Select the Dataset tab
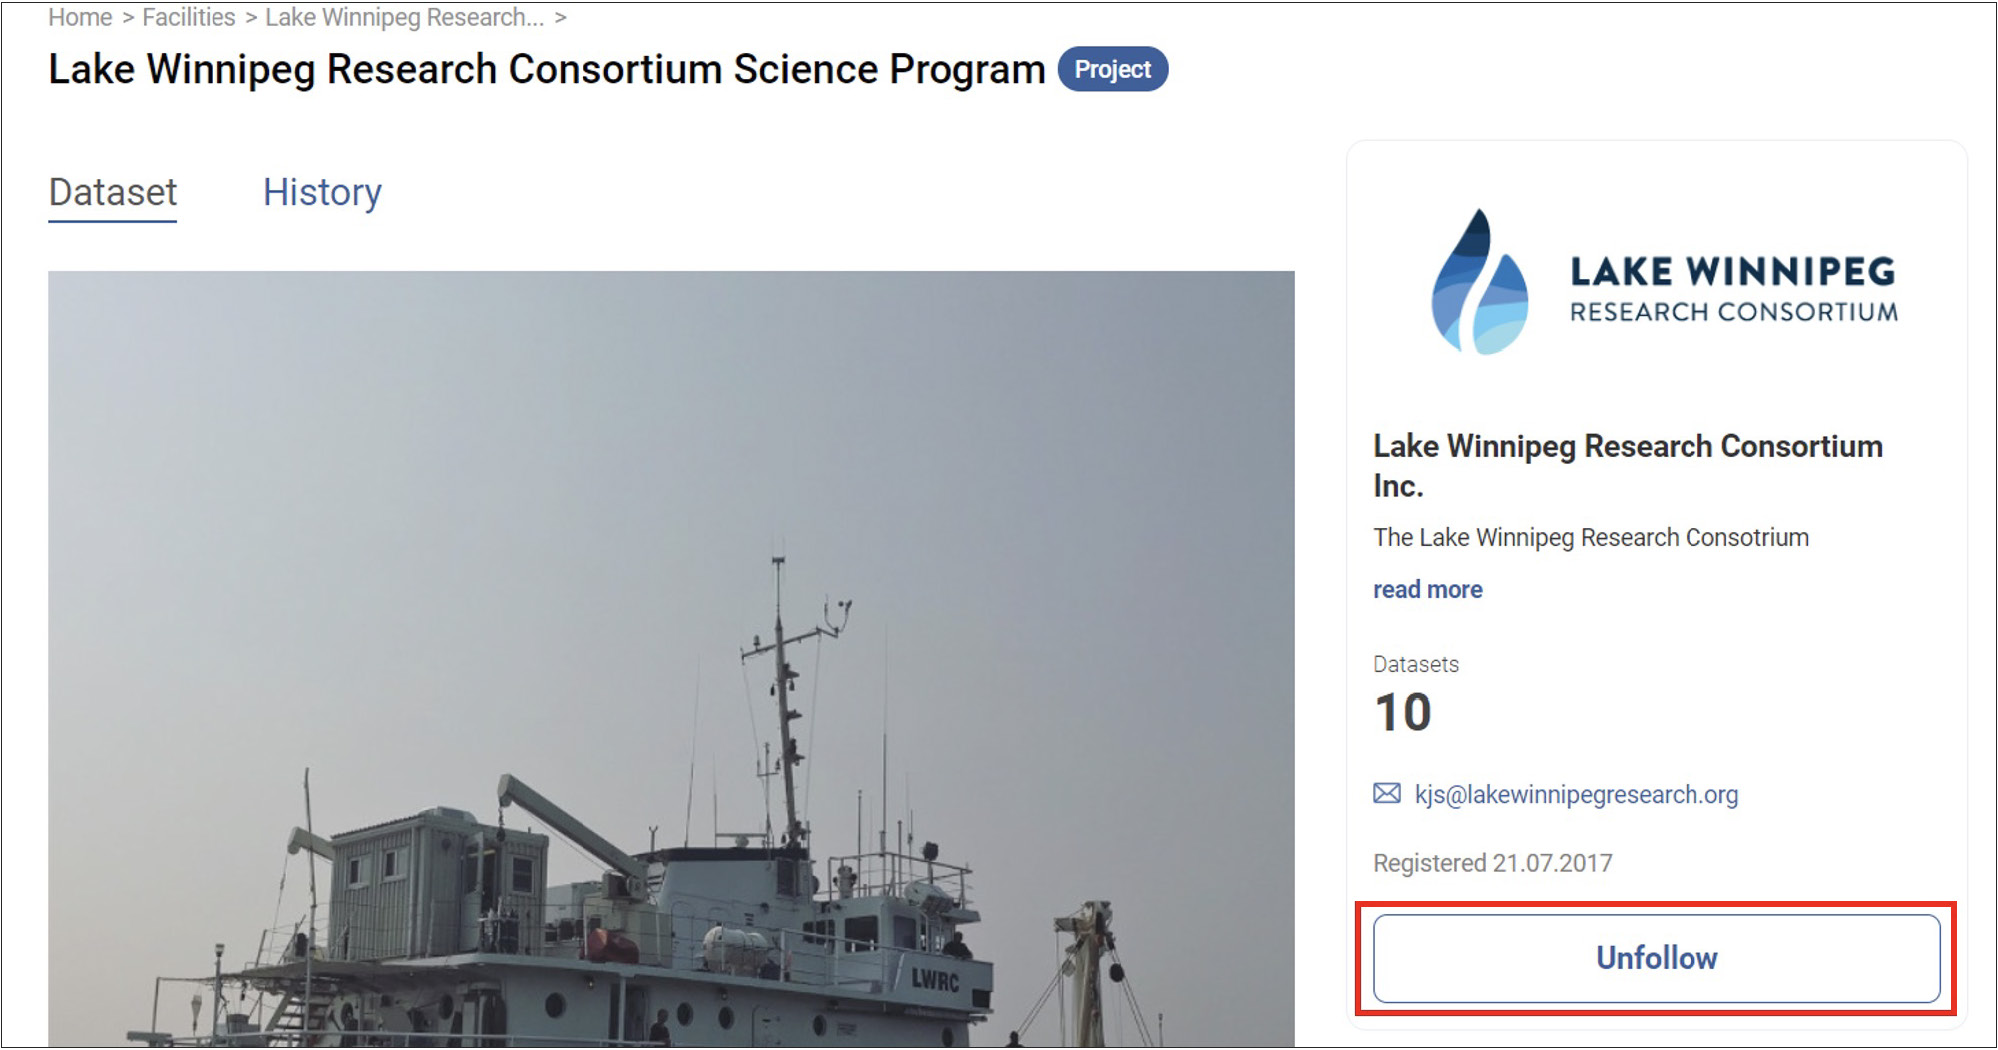Image resolution: width=1998 pixels, height=1050 pixels. click(113, 192)
